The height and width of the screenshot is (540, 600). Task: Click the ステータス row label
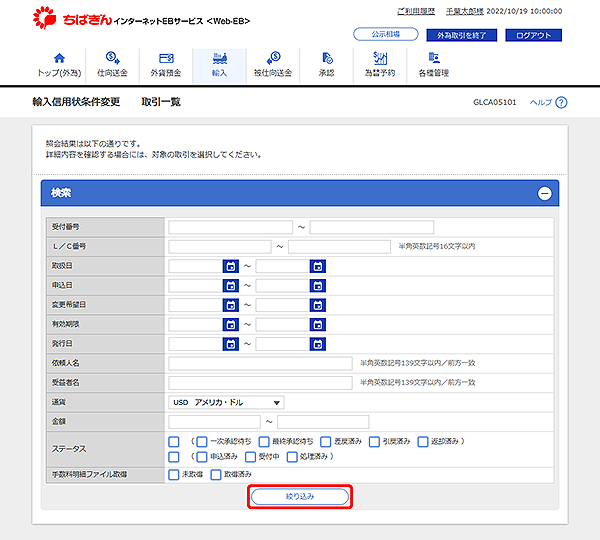pos(69,449)
